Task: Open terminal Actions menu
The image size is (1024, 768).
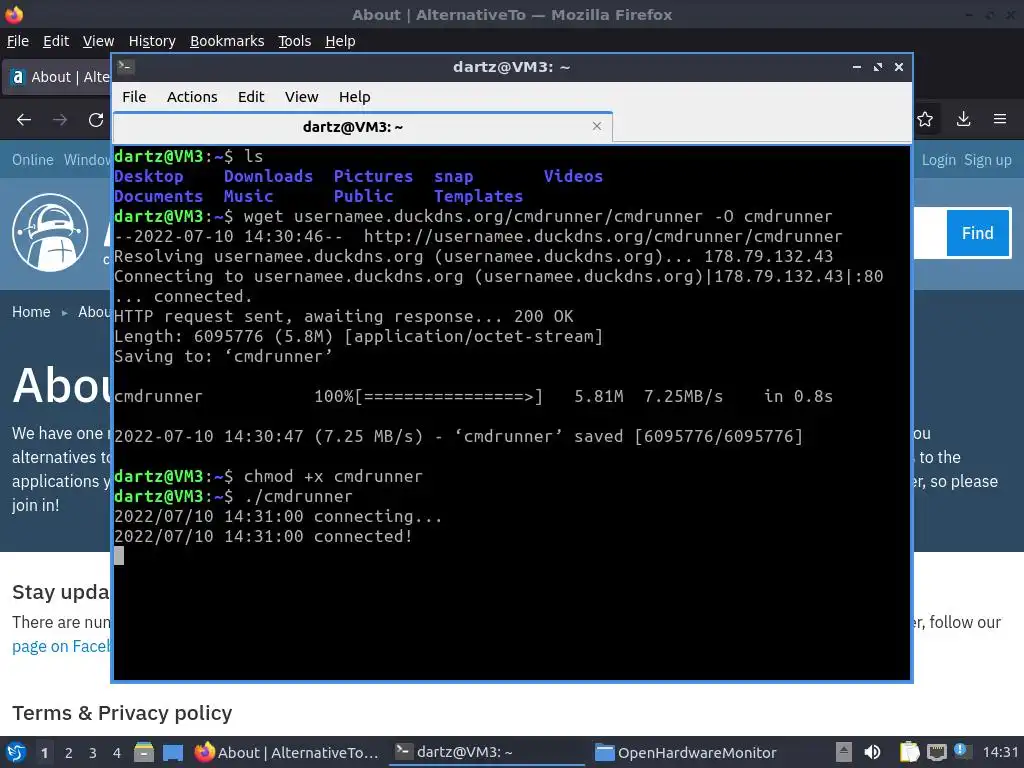Action: pos(192,97)
